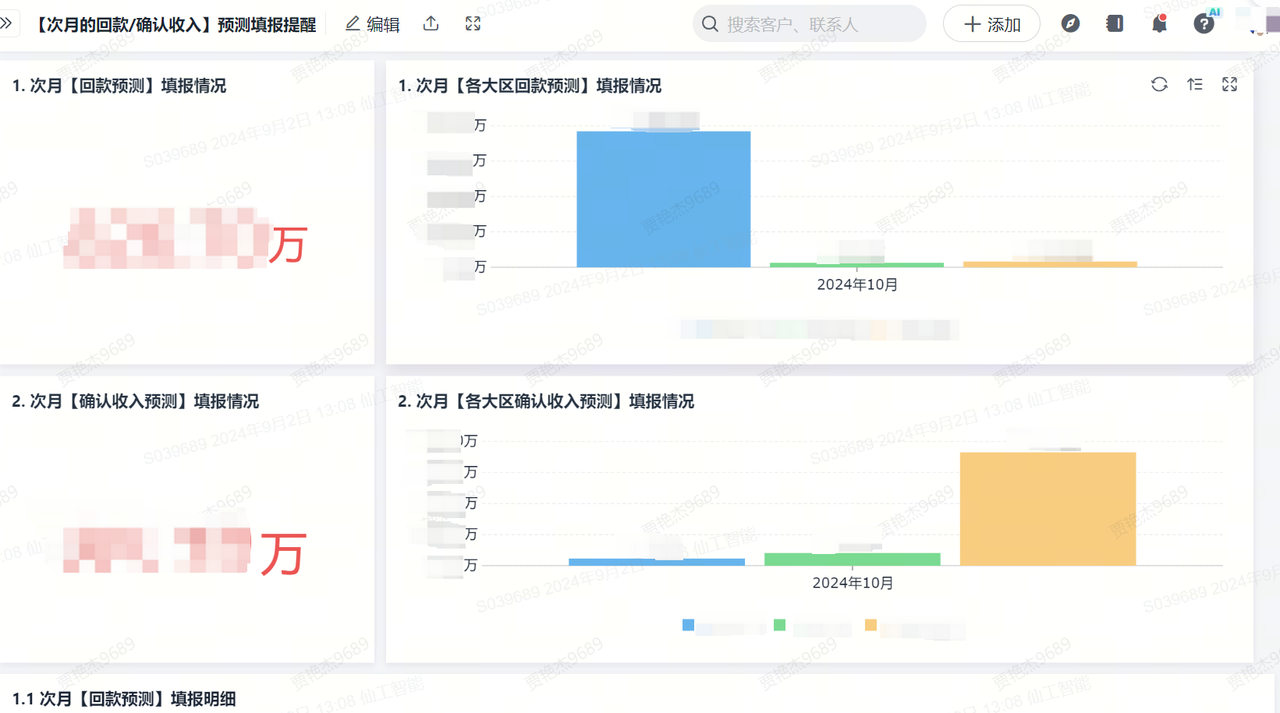
Task: Expand the sidebar with the double-chevron icon
Action: click(x=6, y=23)
